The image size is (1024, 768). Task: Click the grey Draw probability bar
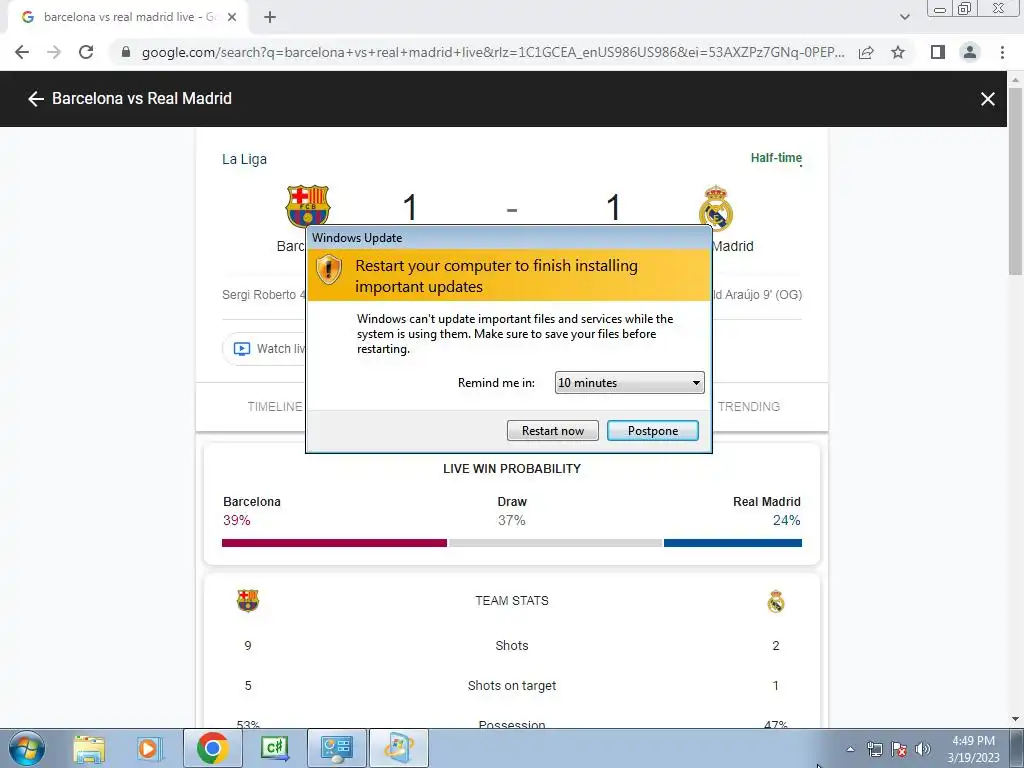pyautogui.click(x=555, y=543)
